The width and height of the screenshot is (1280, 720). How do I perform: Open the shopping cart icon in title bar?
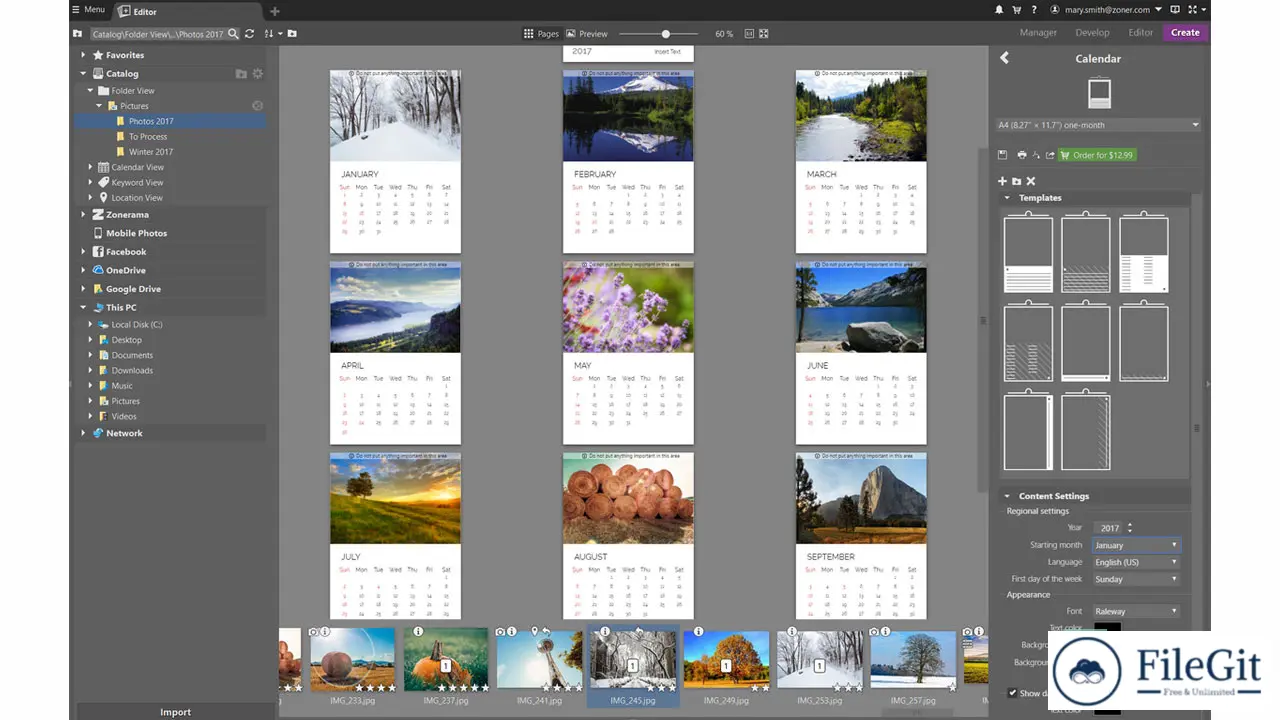click(x=1017, y=10)
